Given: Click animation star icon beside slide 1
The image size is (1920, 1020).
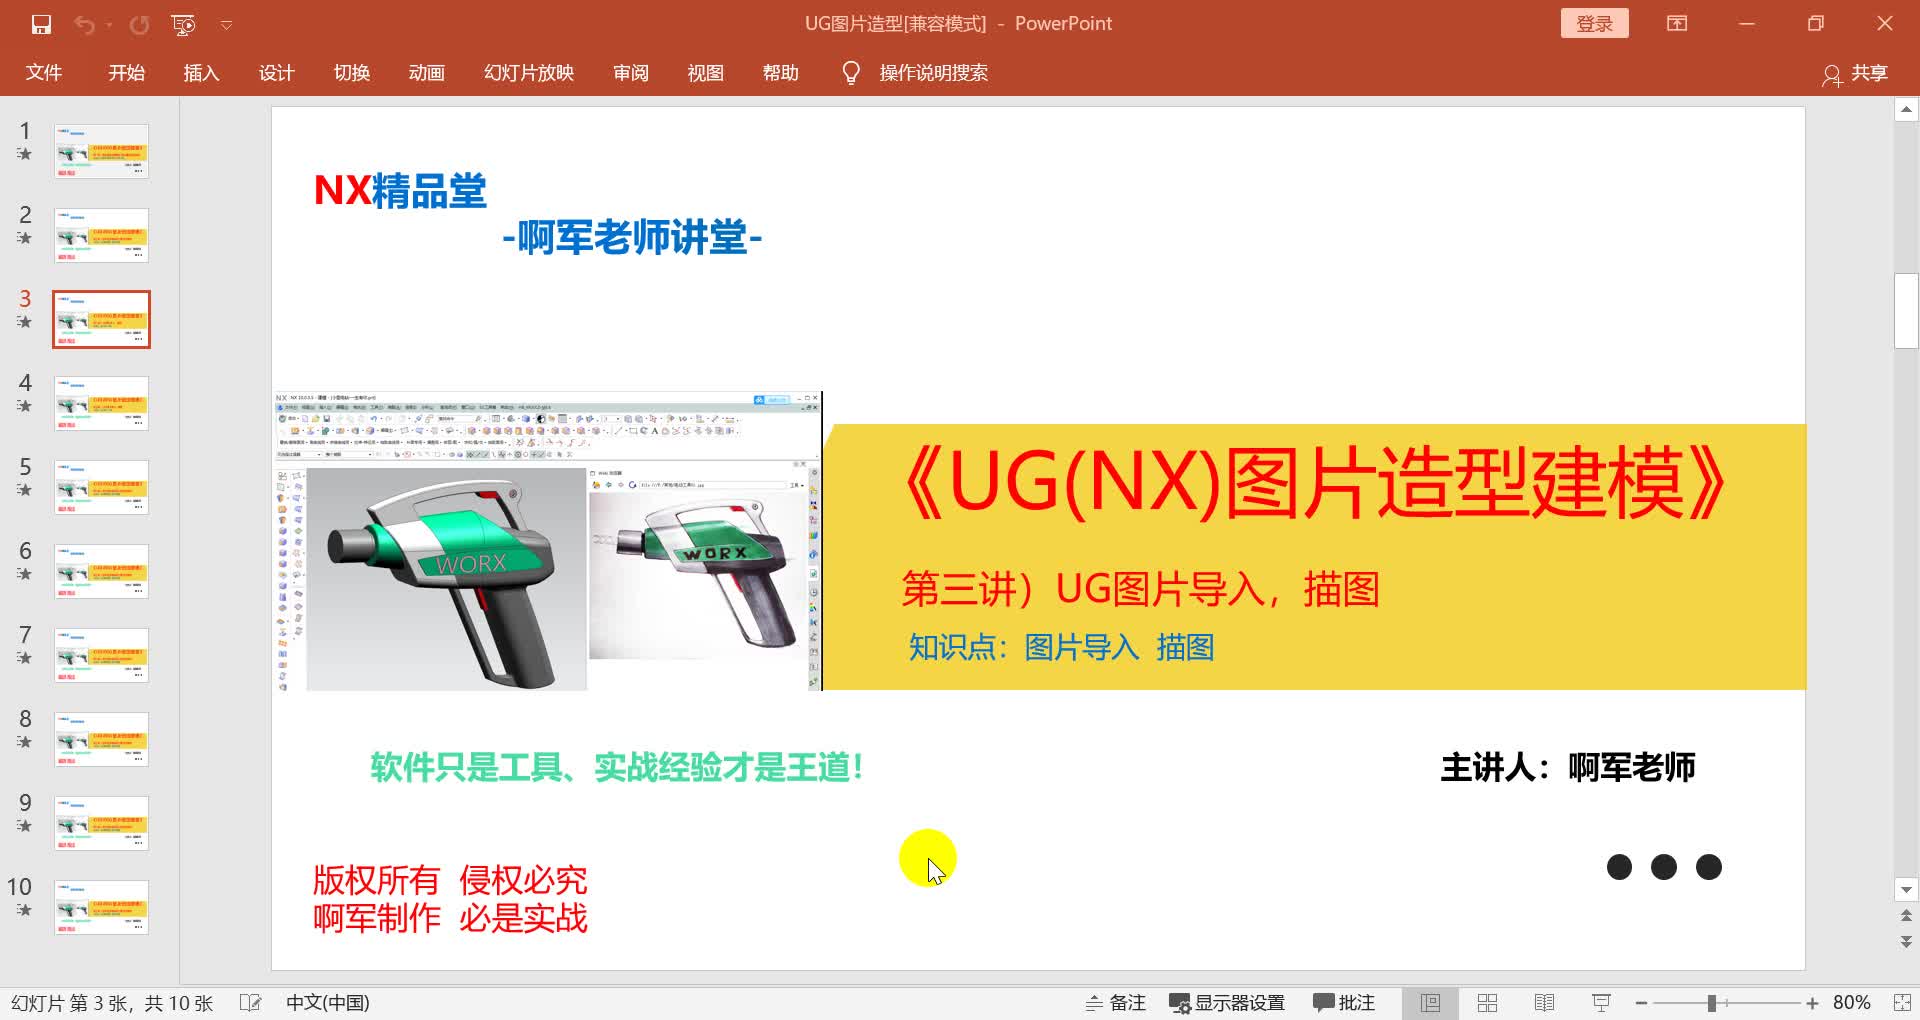Looking at the screenshot, I should tap(24, 154).
